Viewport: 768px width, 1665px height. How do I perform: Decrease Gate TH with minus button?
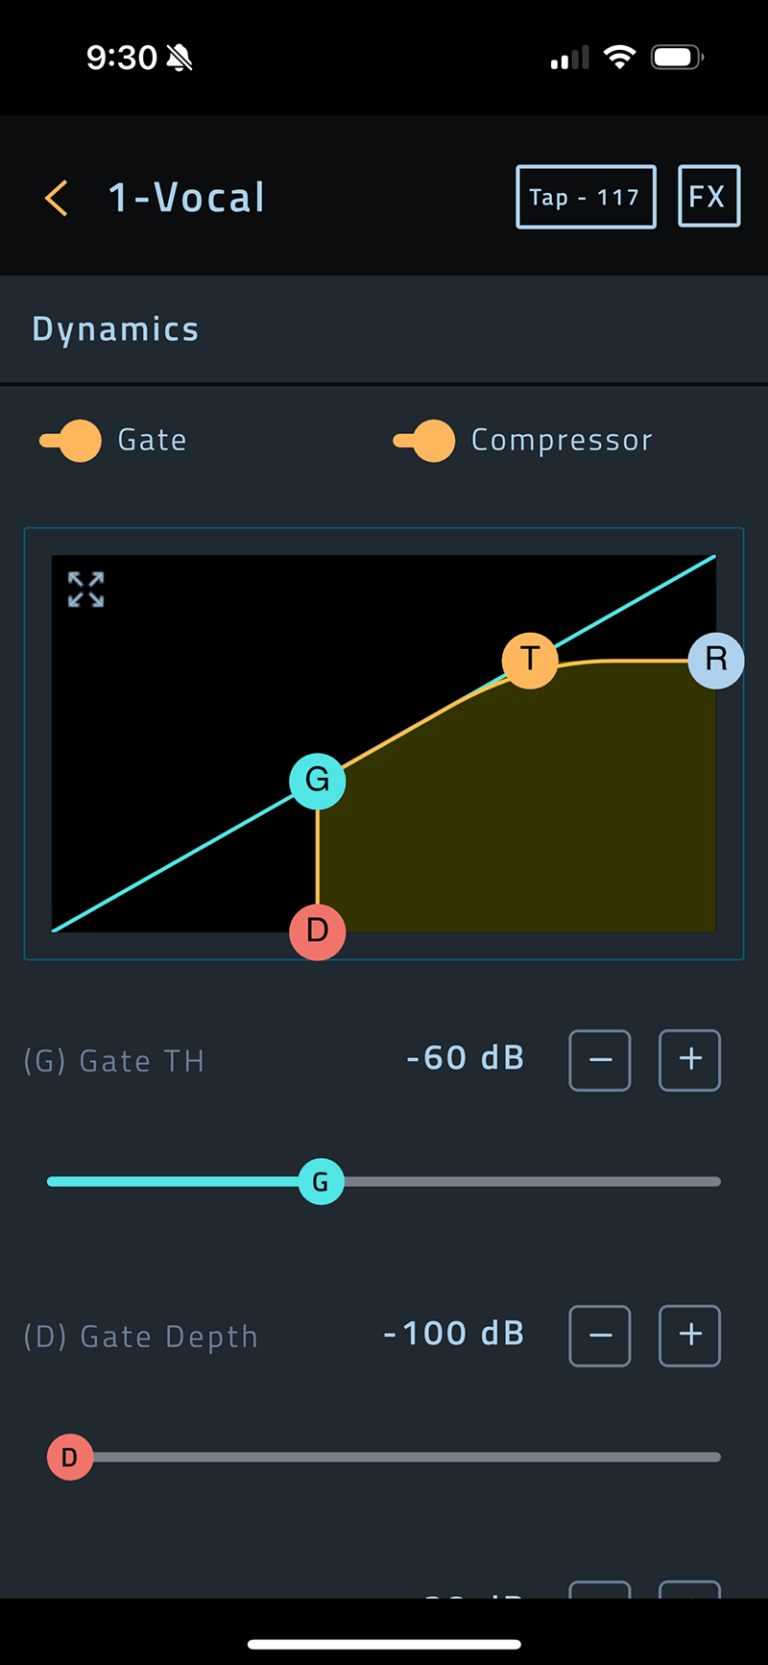[600, 1060]
